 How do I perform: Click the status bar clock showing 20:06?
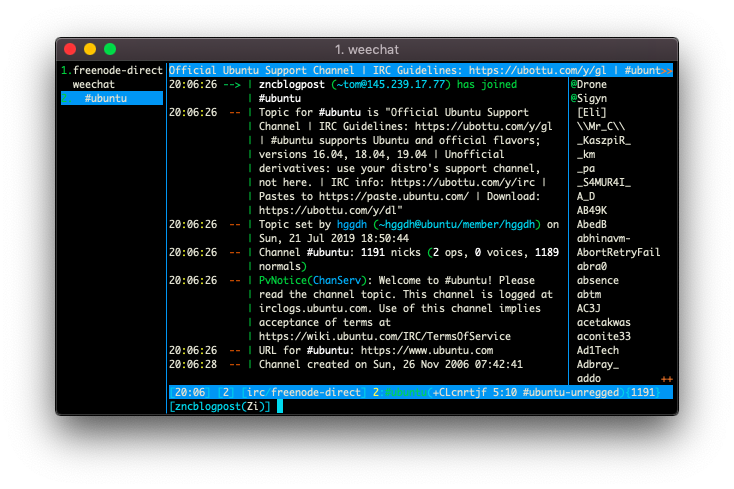190,392
